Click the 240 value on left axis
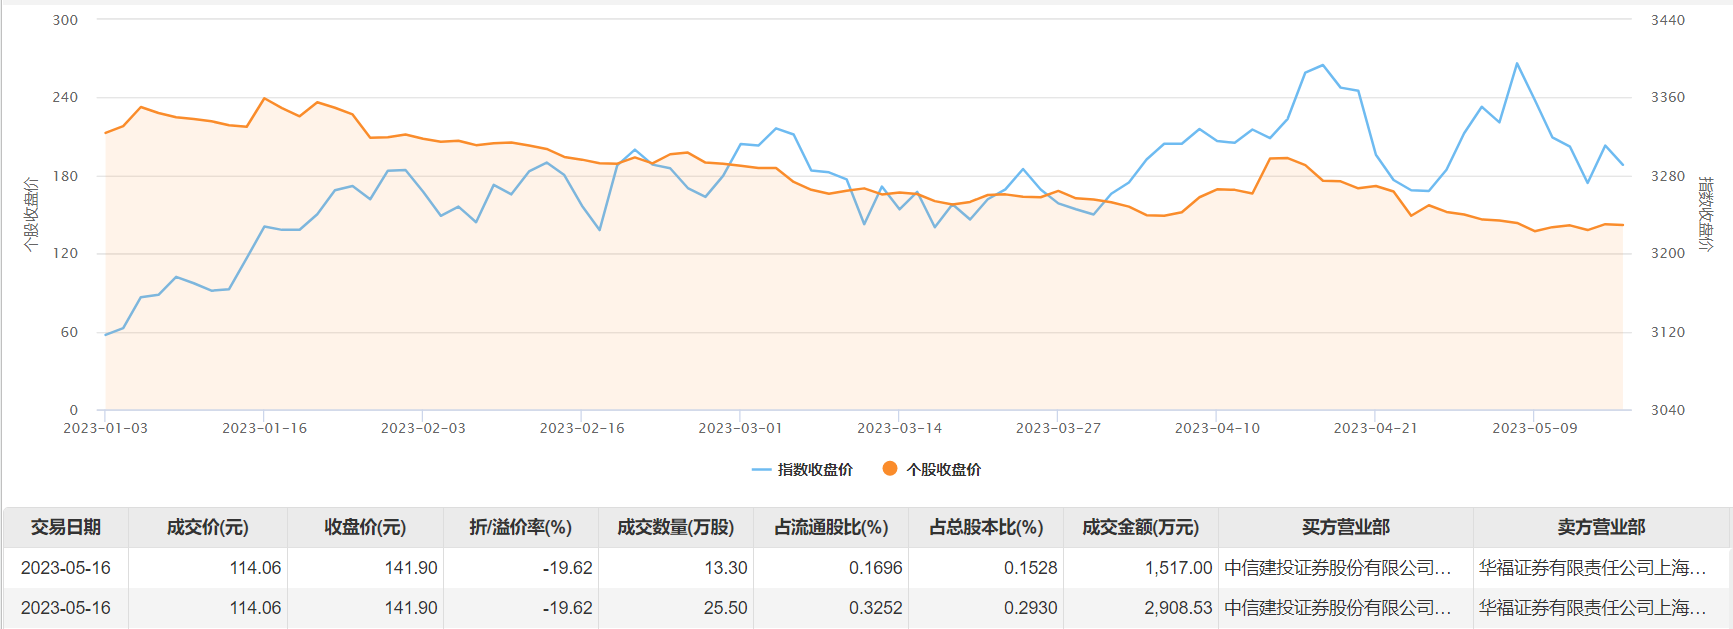 [x=65, y=97]
